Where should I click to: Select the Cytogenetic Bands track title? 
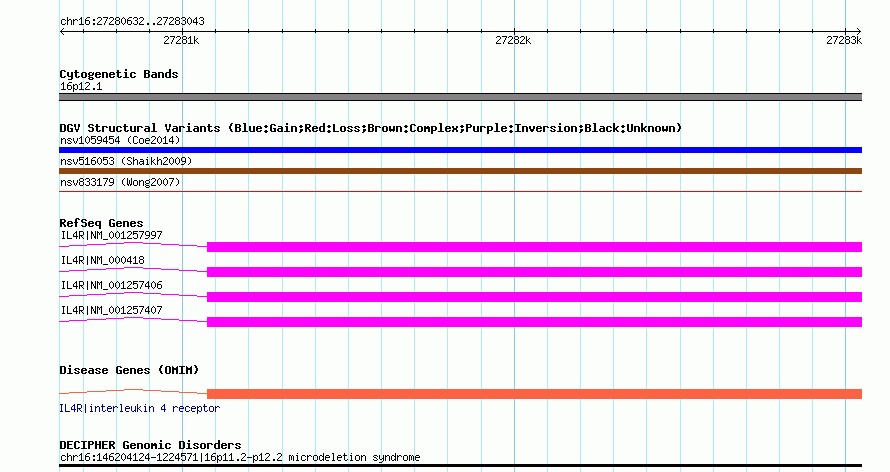click(x=119, y=74)
